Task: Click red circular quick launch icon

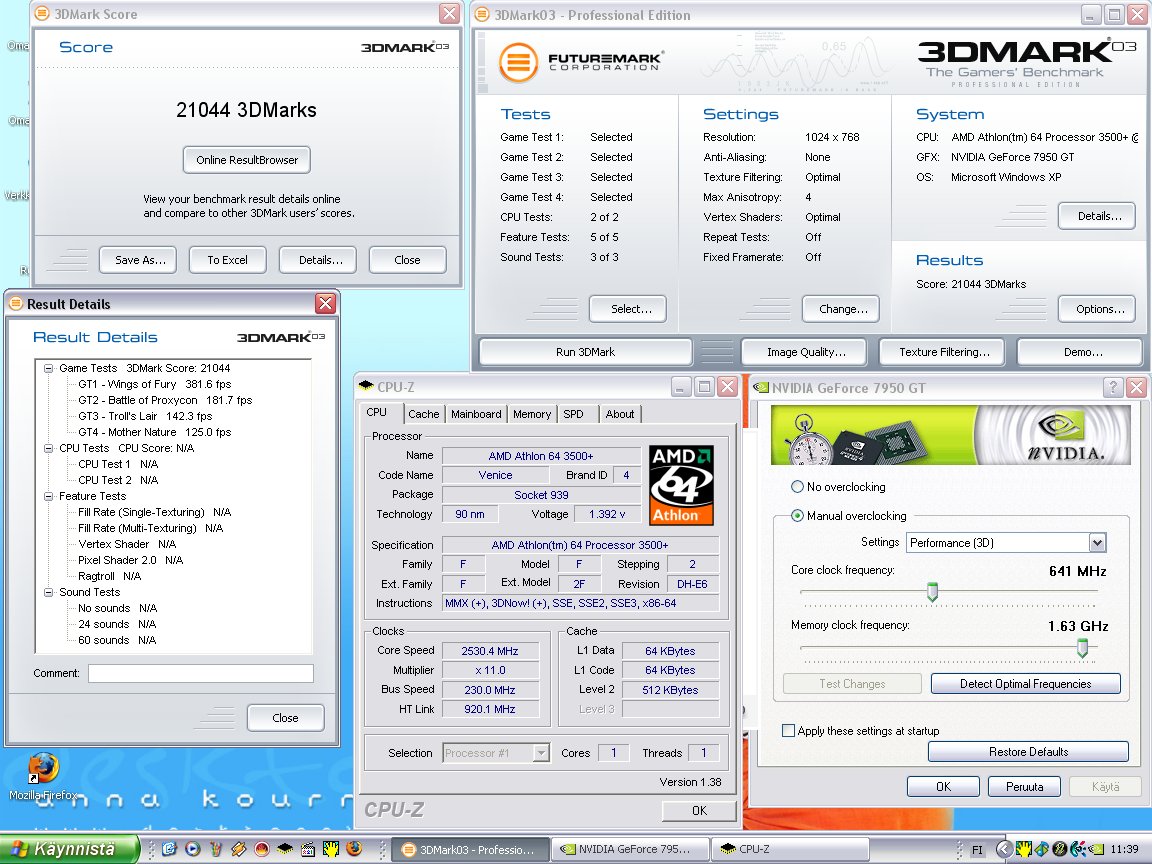Action: tap(261, 849)
